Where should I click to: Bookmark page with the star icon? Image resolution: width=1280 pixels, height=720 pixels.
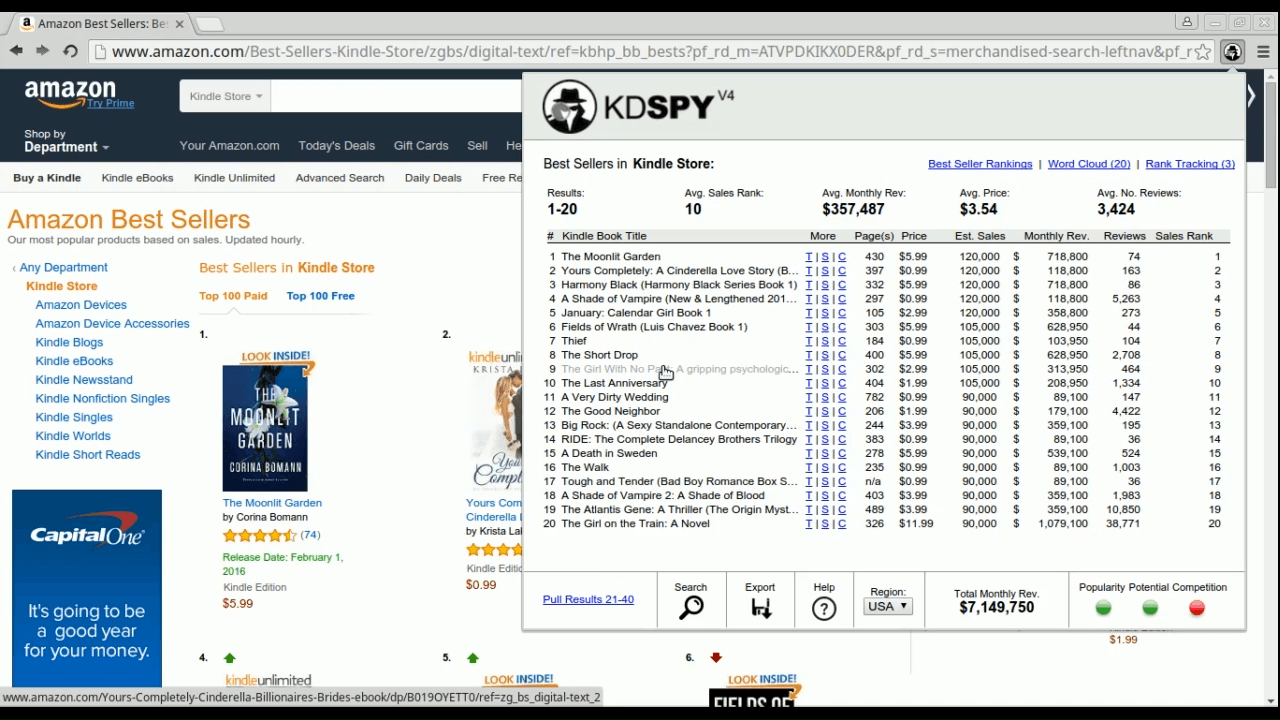coord(1203,52)
